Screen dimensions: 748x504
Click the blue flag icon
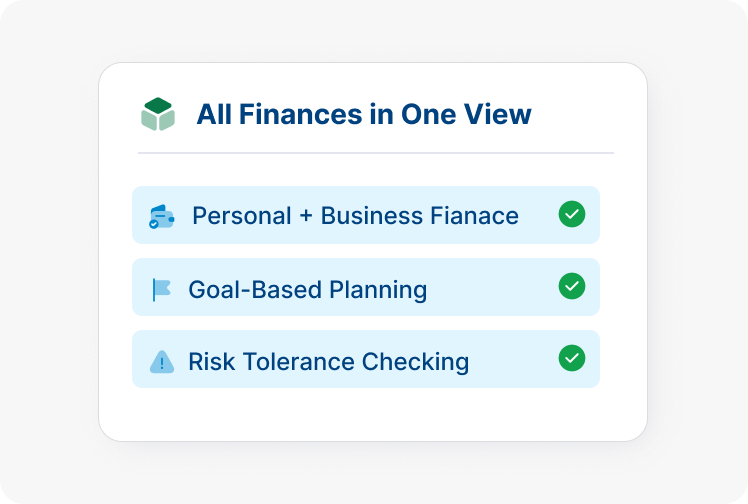click(161, 290)
